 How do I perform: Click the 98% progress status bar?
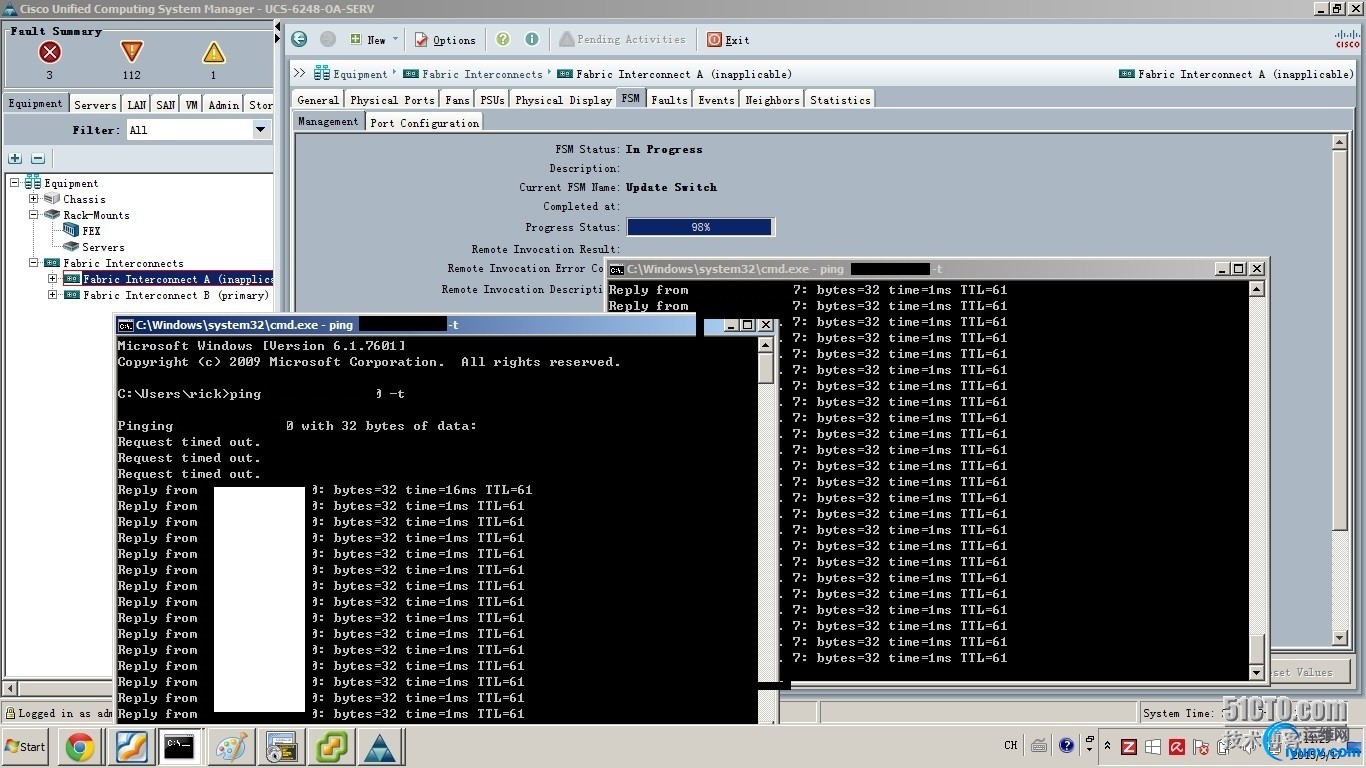pyautogui.click(x=700, y=227)
